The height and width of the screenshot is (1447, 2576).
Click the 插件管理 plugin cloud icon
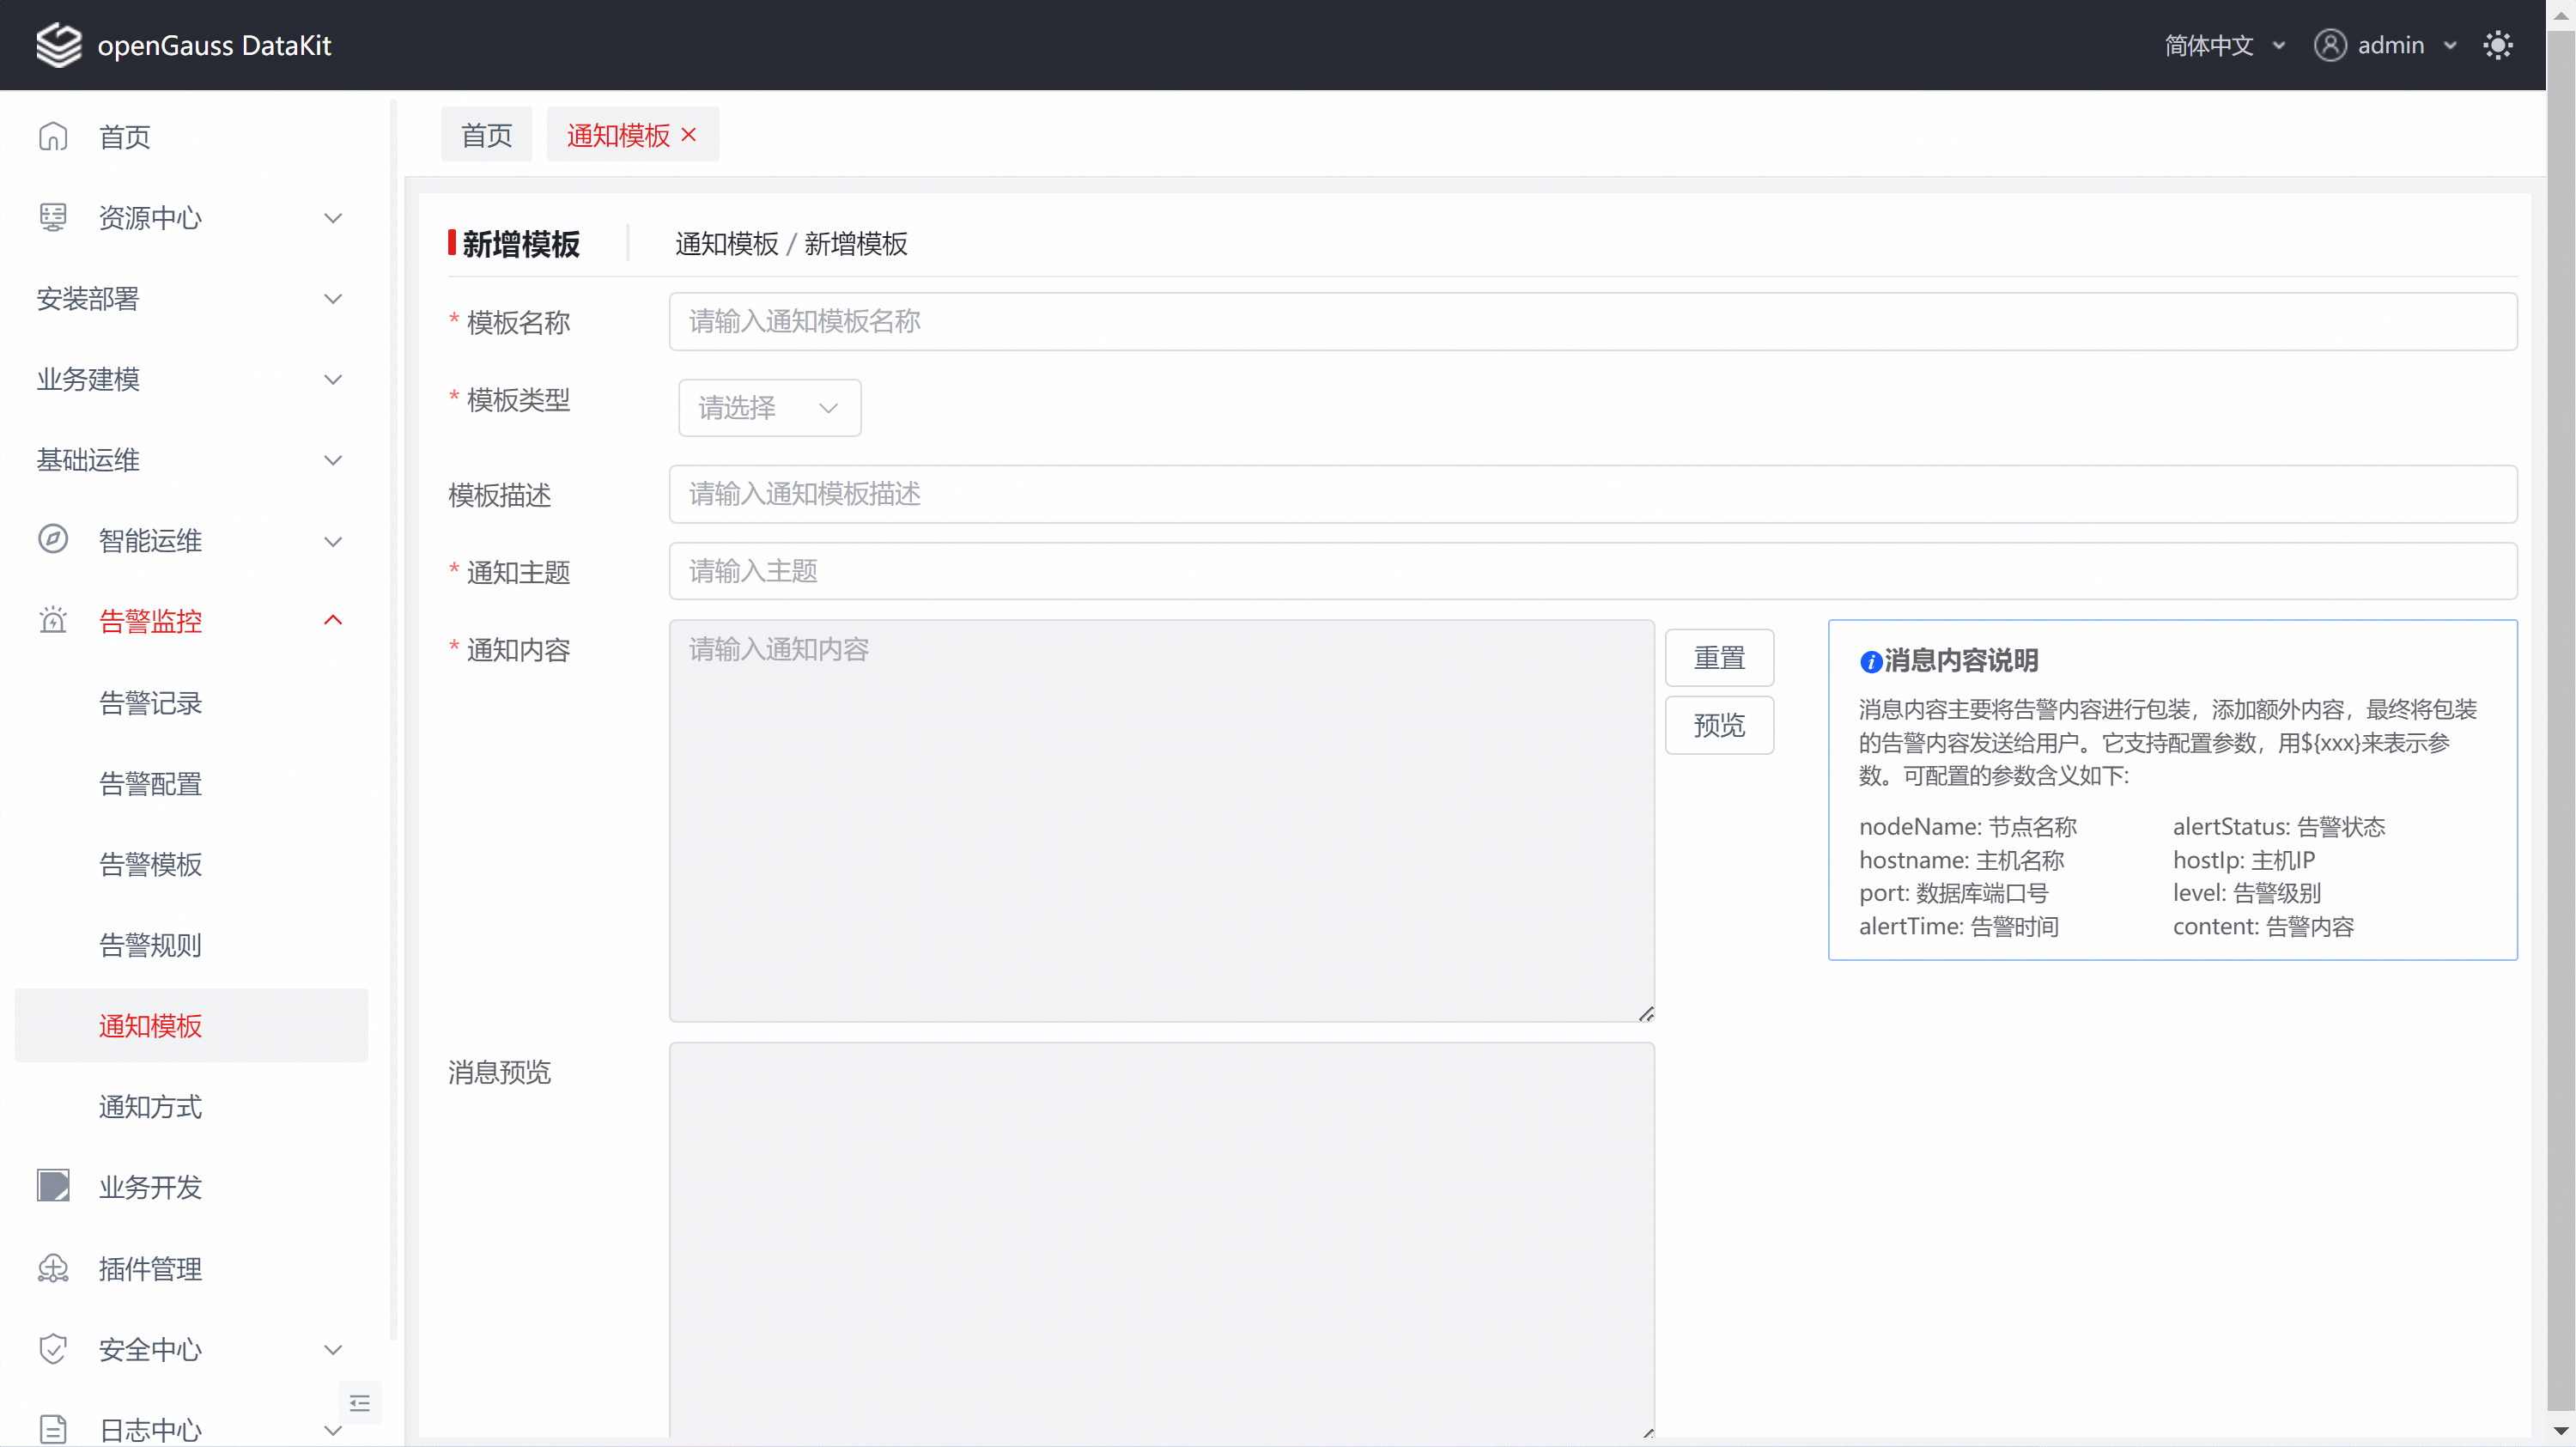click(53, 1268)
